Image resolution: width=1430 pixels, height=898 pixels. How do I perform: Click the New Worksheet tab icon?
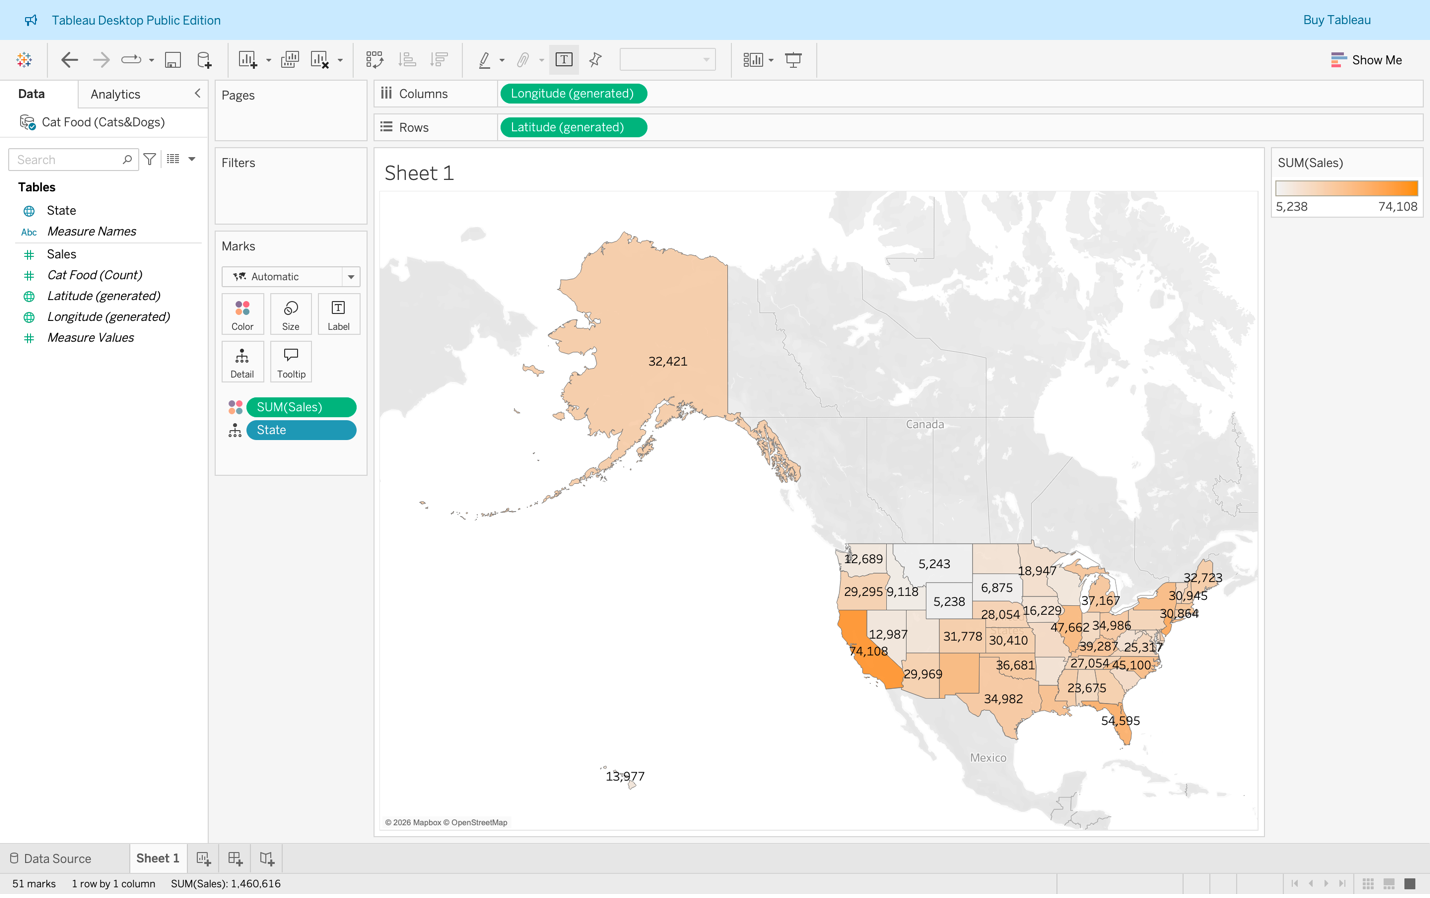tap(204, 859)
